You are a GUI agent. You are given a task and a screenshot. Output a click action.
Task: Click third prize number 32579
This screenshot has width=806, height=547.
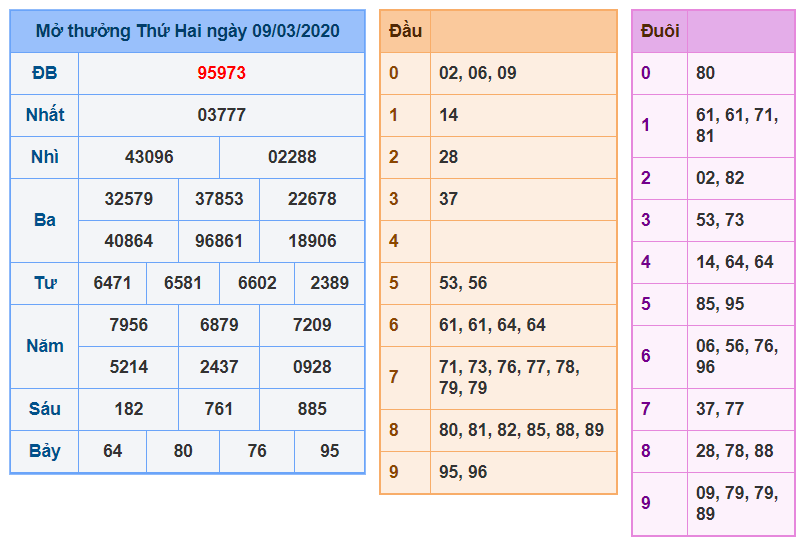[129, 199]
